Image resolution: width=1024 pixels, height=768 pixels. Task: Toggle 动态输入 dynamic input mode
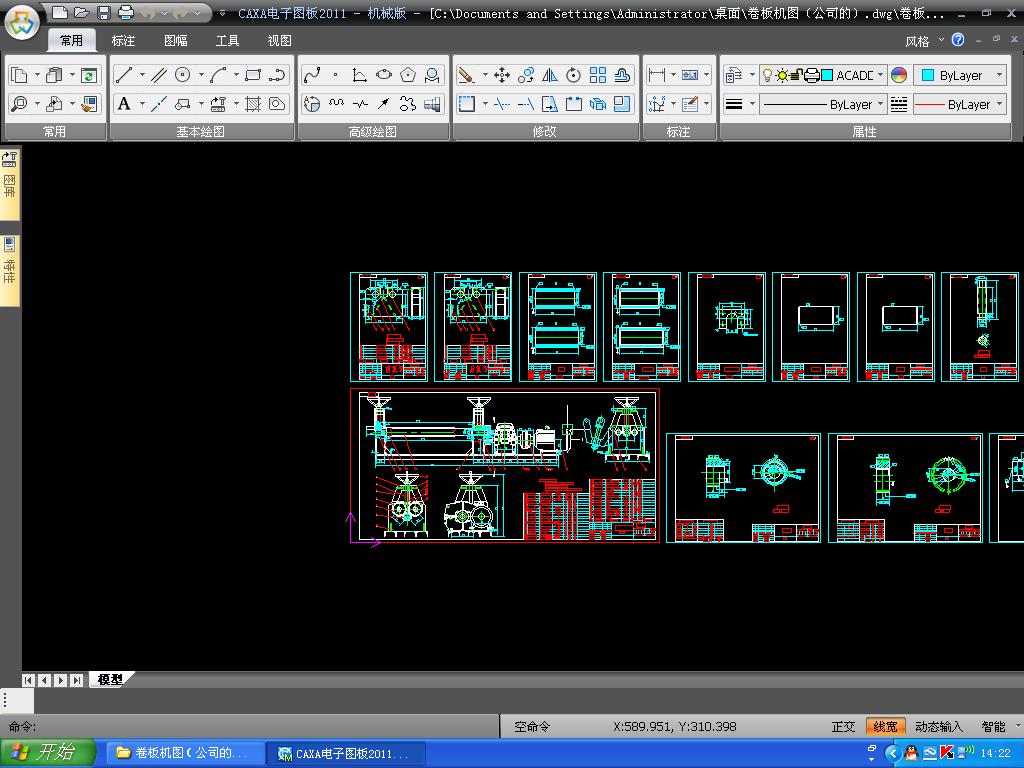pos(939,727)
